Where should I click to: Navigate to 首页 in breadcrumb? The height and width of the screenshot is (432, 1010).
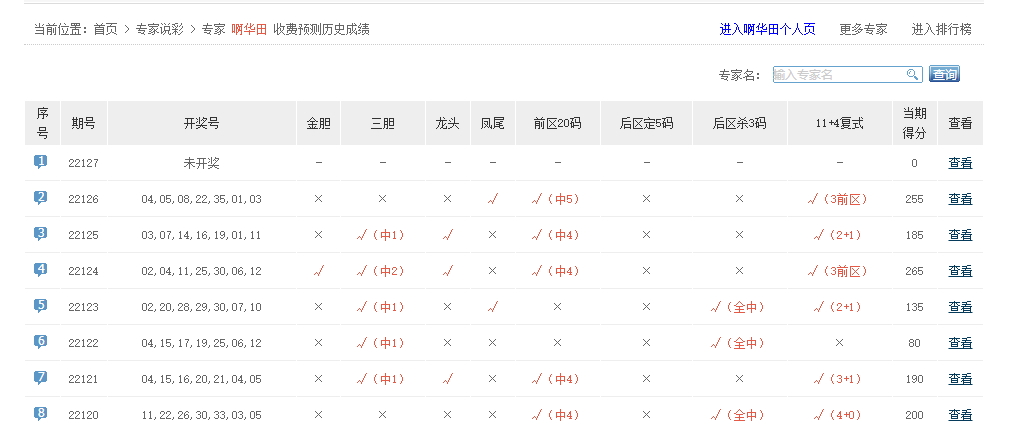[x=106, y=29]
